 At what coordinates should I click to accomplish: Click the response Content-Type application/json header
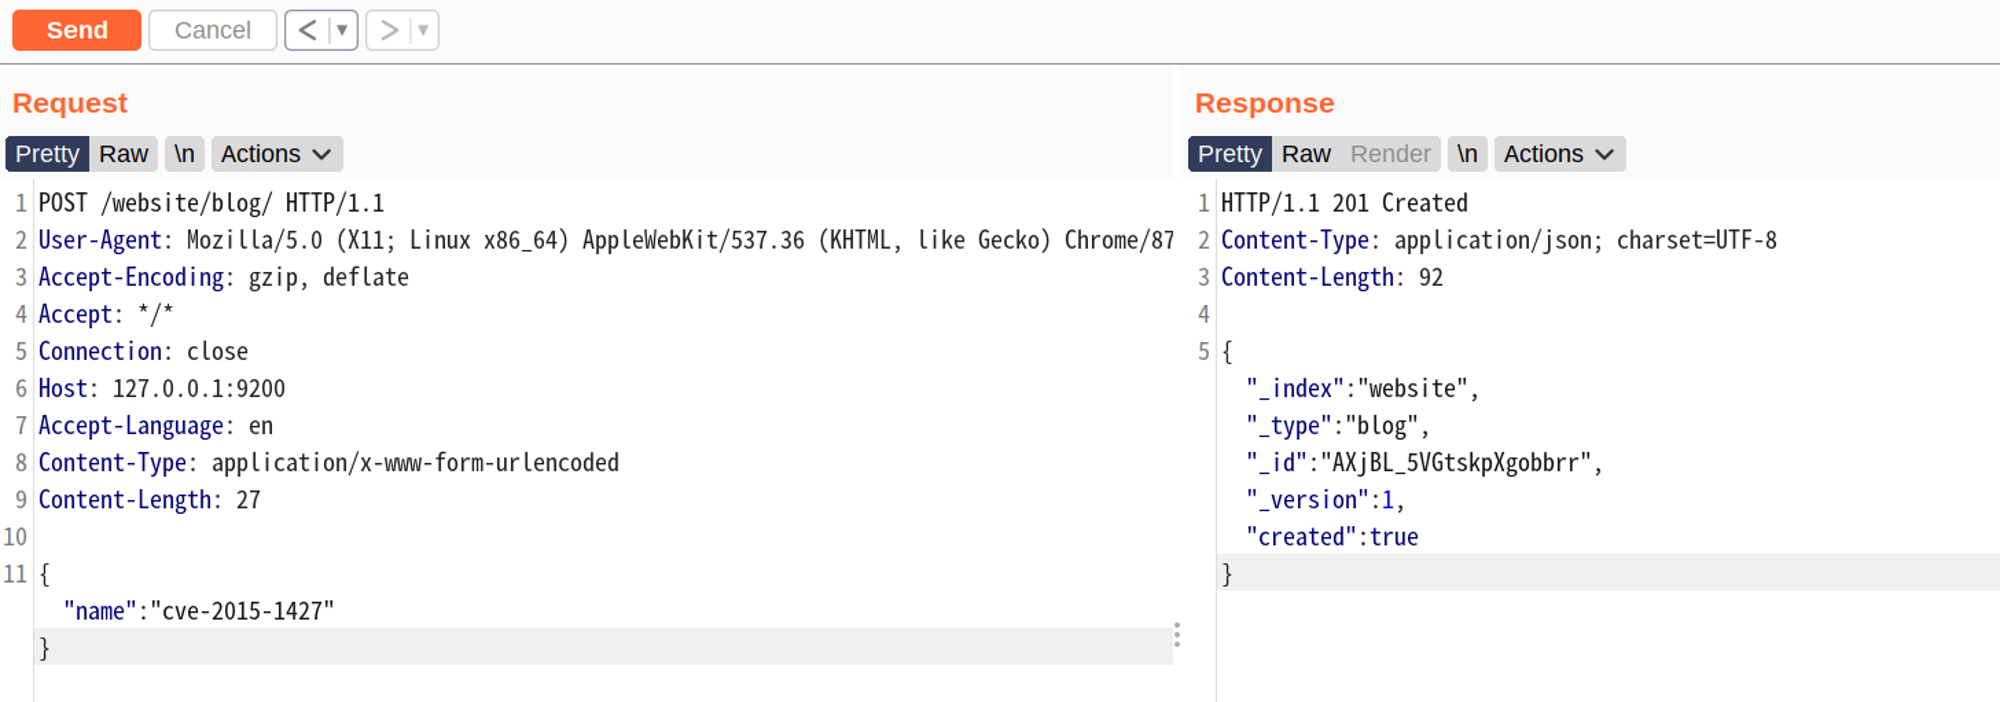pos(1499,240)
